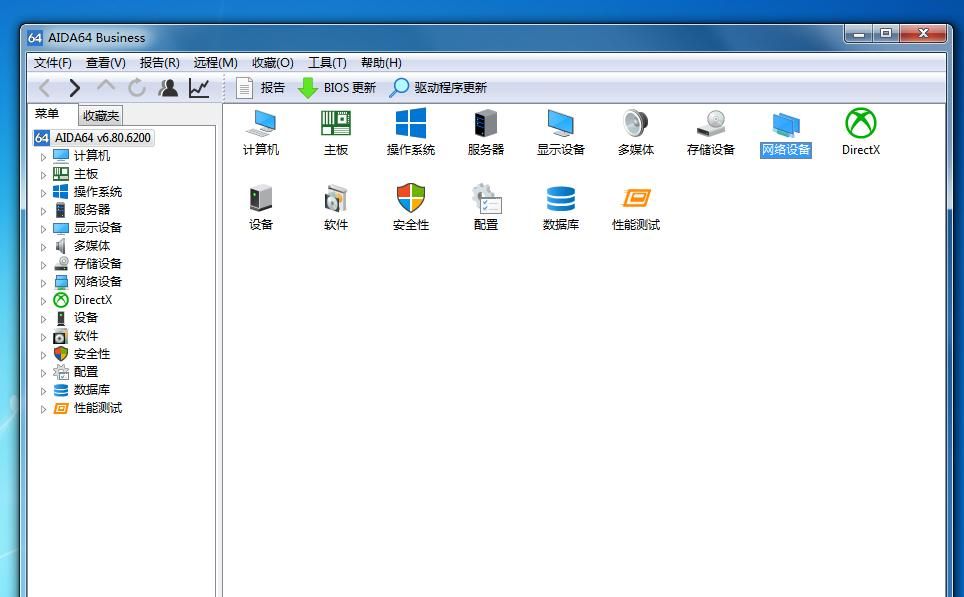Click the DirectX icon in main pane
964x597 pixels.
[860, 124]
